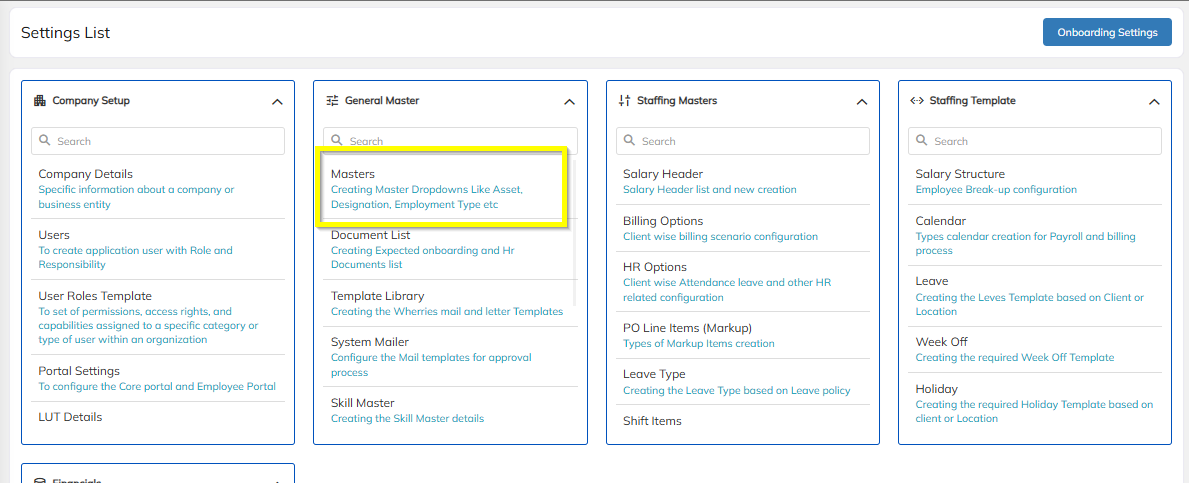The width and height of the screenshot is (1189, 483).
Task: Collapse the Staffing Template panel
Action: click(x=1154, y=102)
